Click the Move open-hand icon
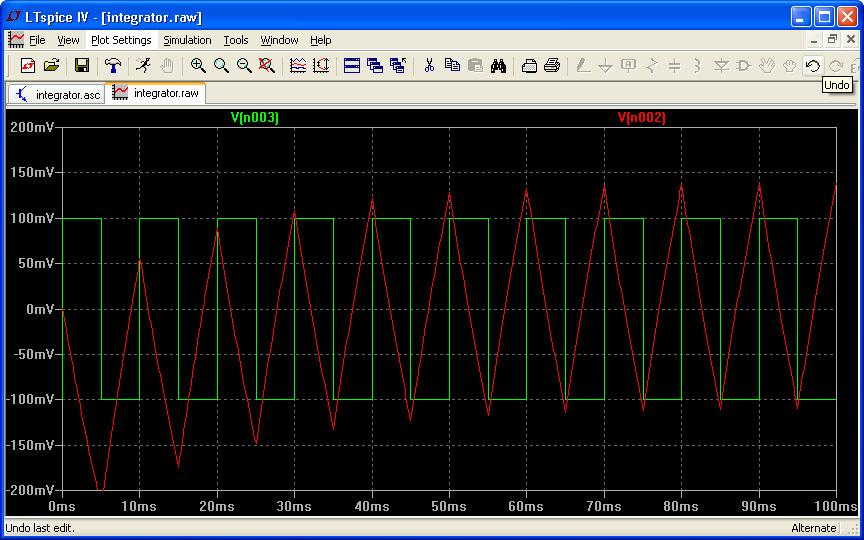The height and width of the screenshot is (540, 864). pyautogui.click(x=767, y=66)
